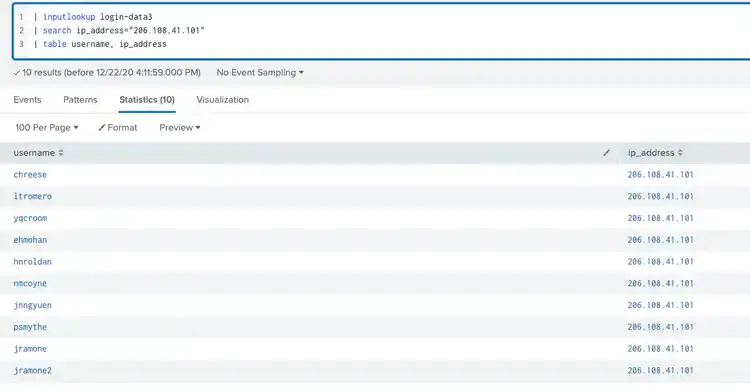
Task: Open the Events tab
Action: click(x=27, y=100)
